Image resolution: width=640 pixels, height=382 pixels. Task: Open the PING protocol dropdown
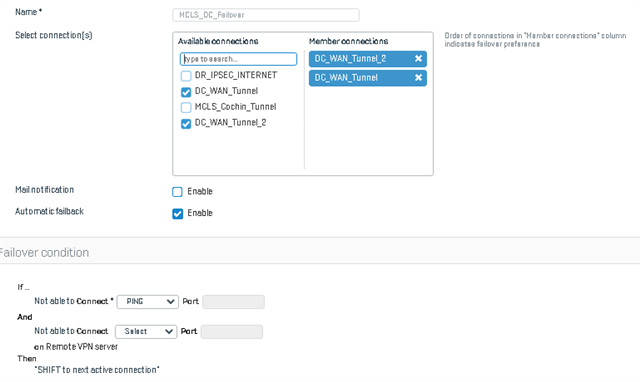click(147, 302)
